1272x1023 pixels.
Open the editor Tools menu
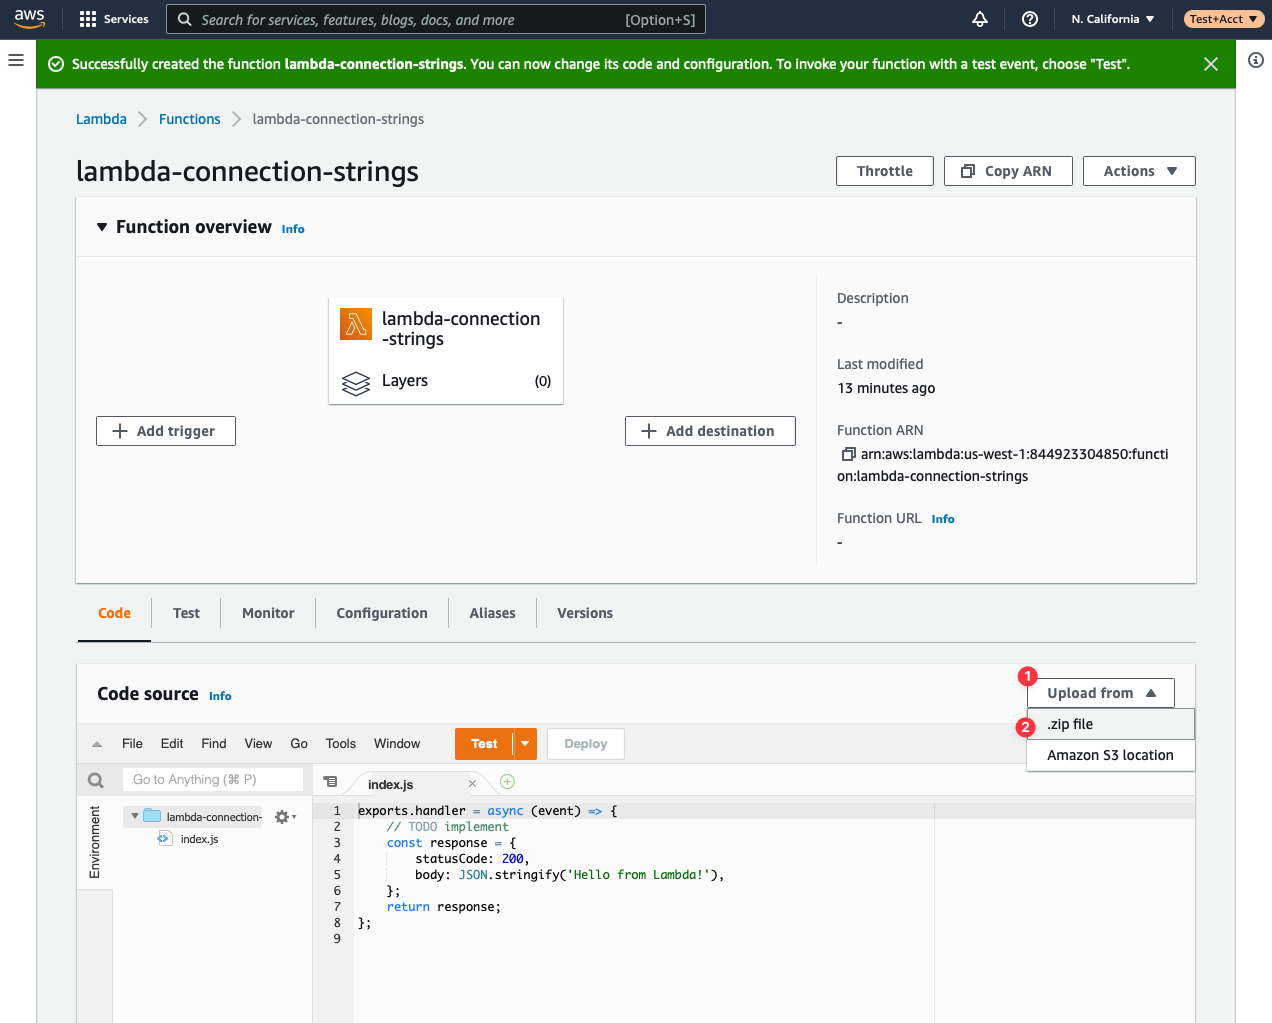(341, 744)
